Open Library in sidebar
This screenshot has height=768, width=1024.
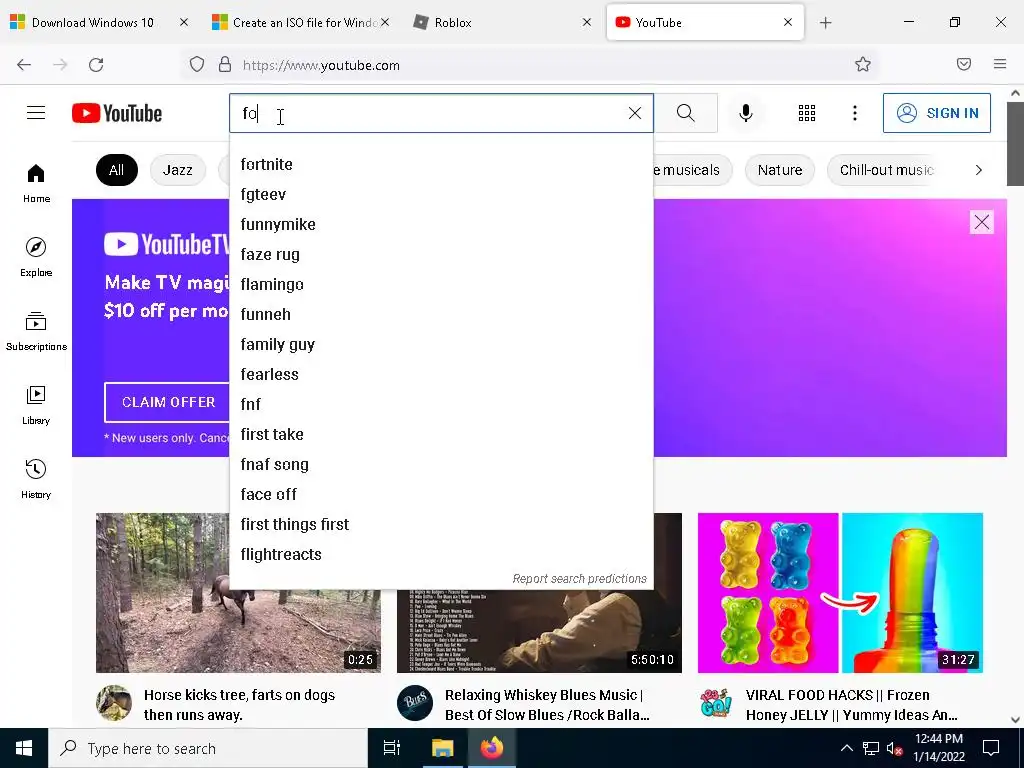click(x=36, y=406)
